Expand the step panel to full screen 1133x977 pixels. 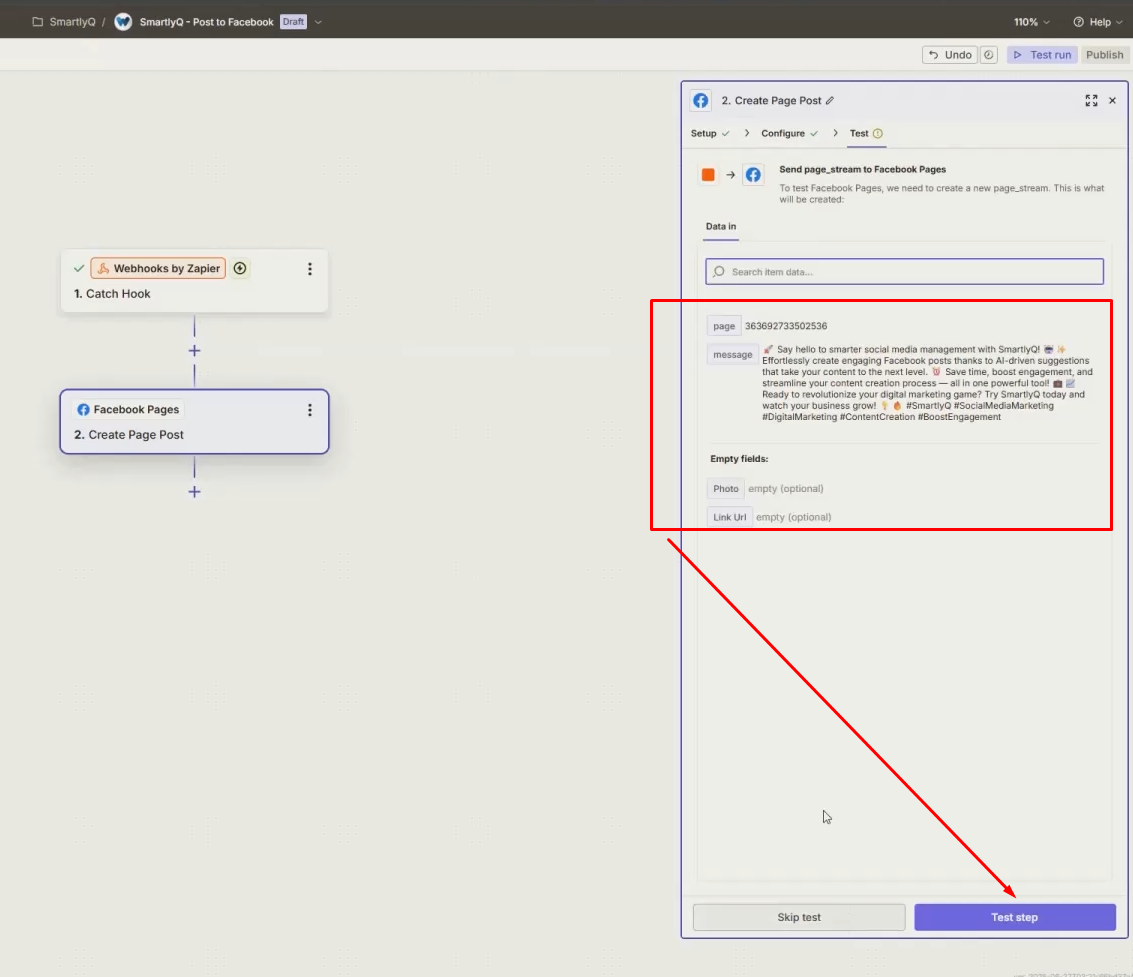[1091, 100]
